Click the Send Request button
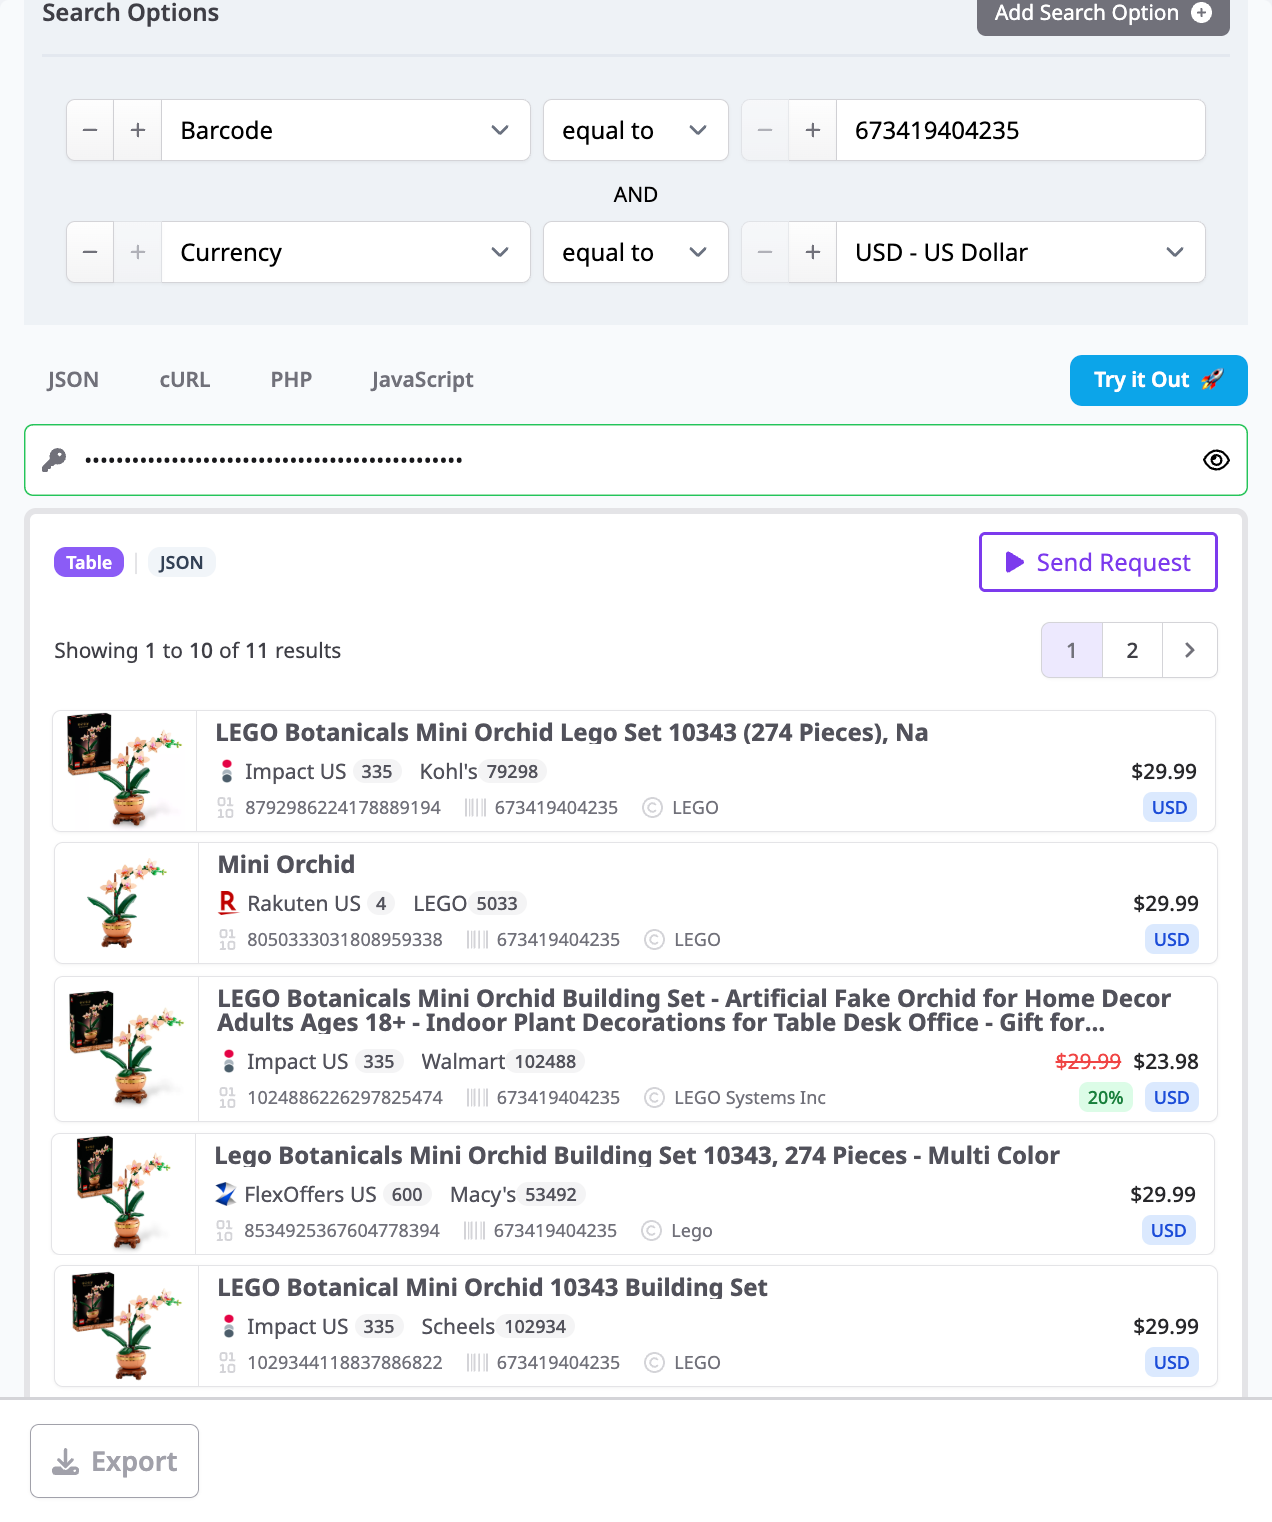This screenshot has width=1272, height=1522. pos(1098,562)
